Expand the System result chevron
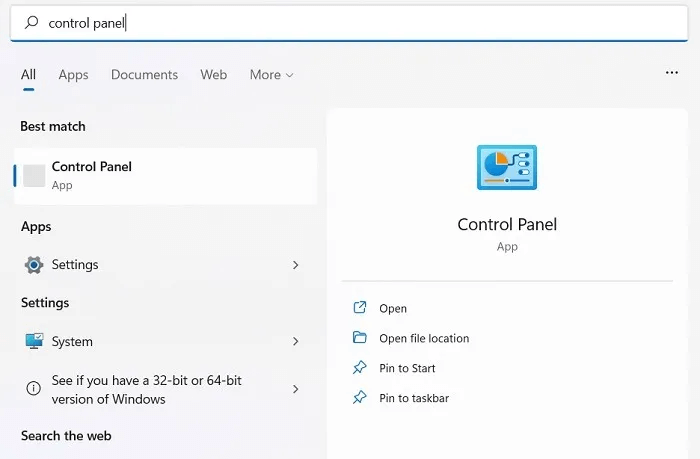Image resolution: width=700 pixels, height=459 pixels. [x=296, y=341]
